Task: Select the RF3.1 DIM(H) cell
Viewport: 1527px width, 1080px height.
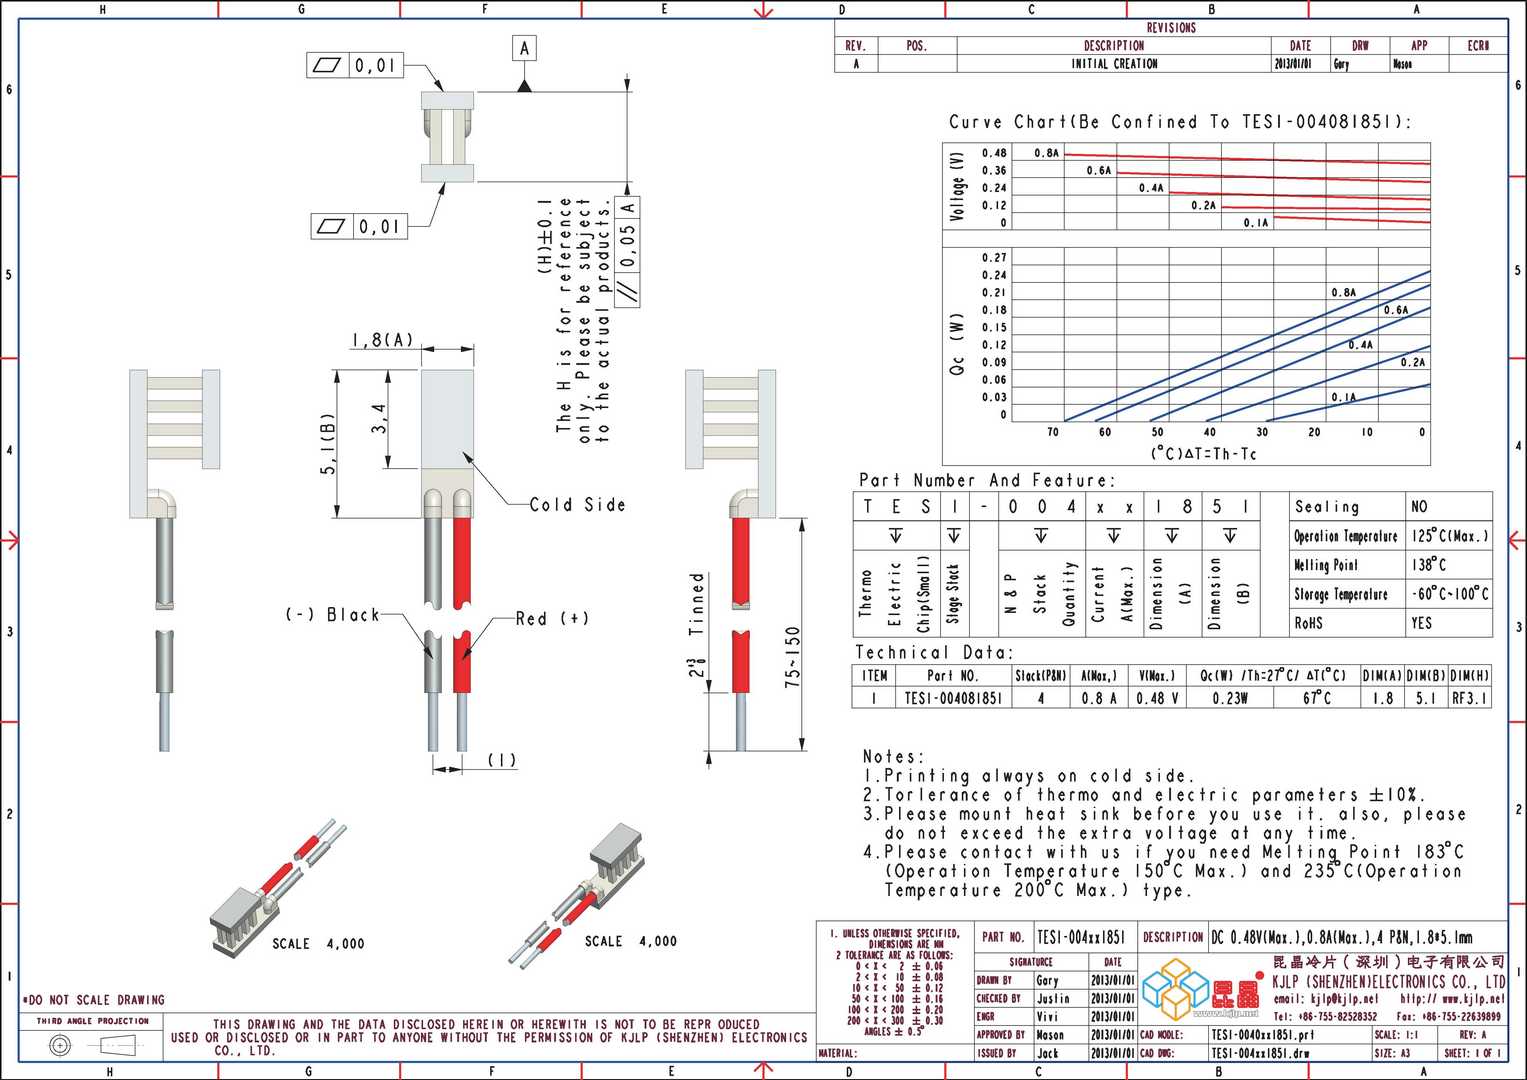Action: point(1469,698)
